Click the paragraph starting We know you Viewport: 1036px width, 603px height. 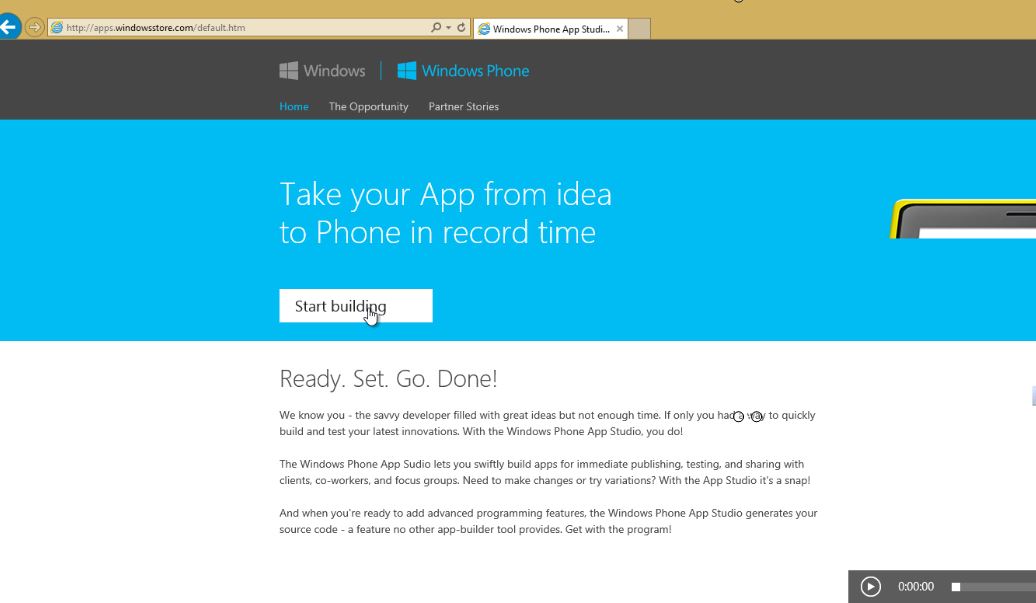(x=548, y=423)
